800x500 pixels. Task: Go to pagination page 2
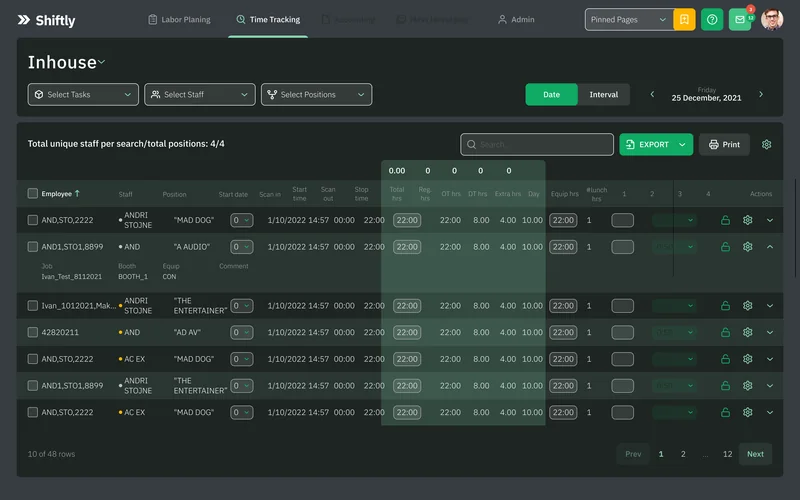click(683, 454)
